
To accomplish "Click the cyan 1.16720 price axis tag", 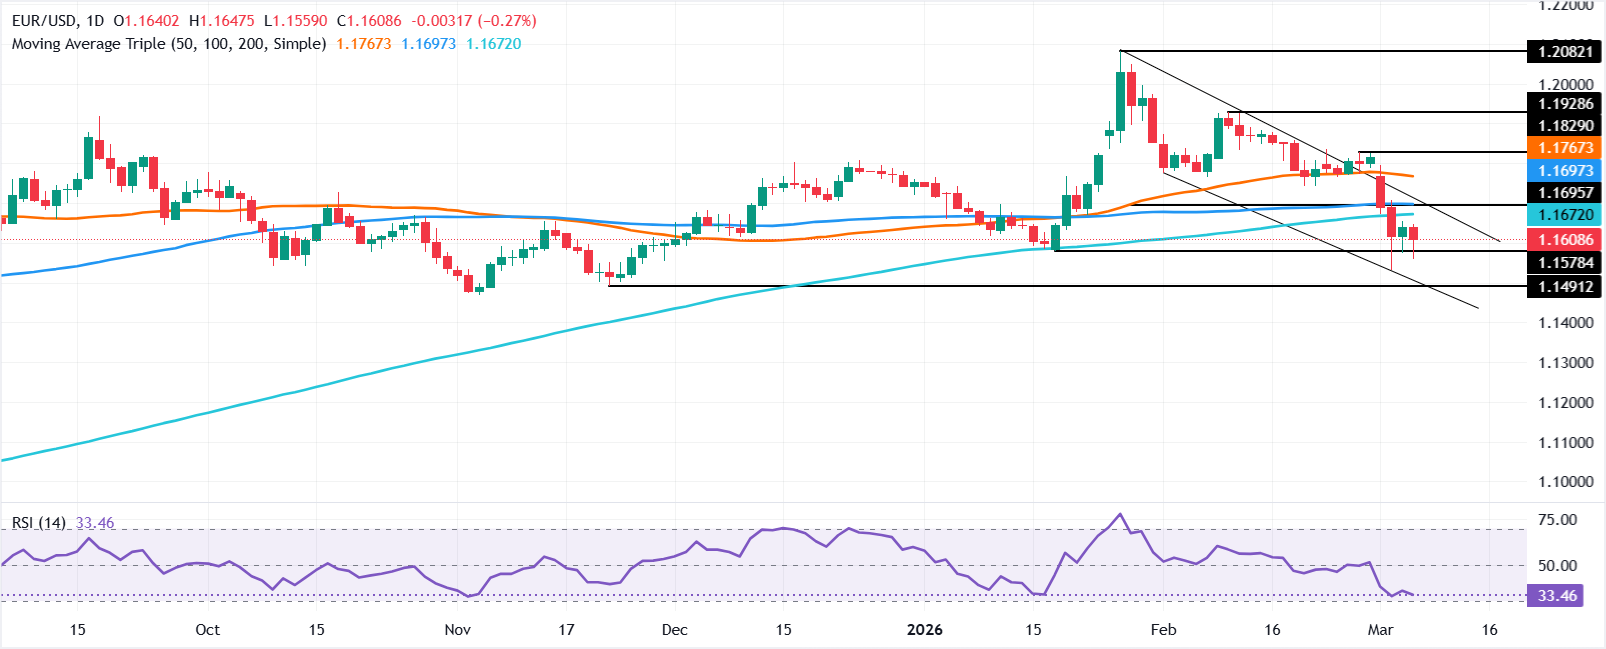I will coord(1564,215).
